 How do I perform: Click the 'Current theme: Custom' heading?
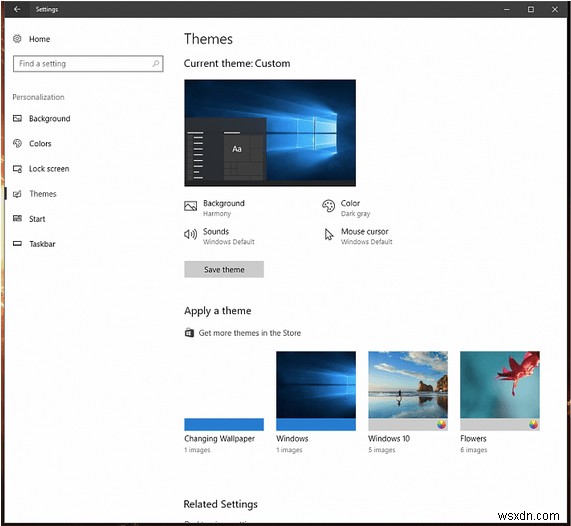[237, 63]
